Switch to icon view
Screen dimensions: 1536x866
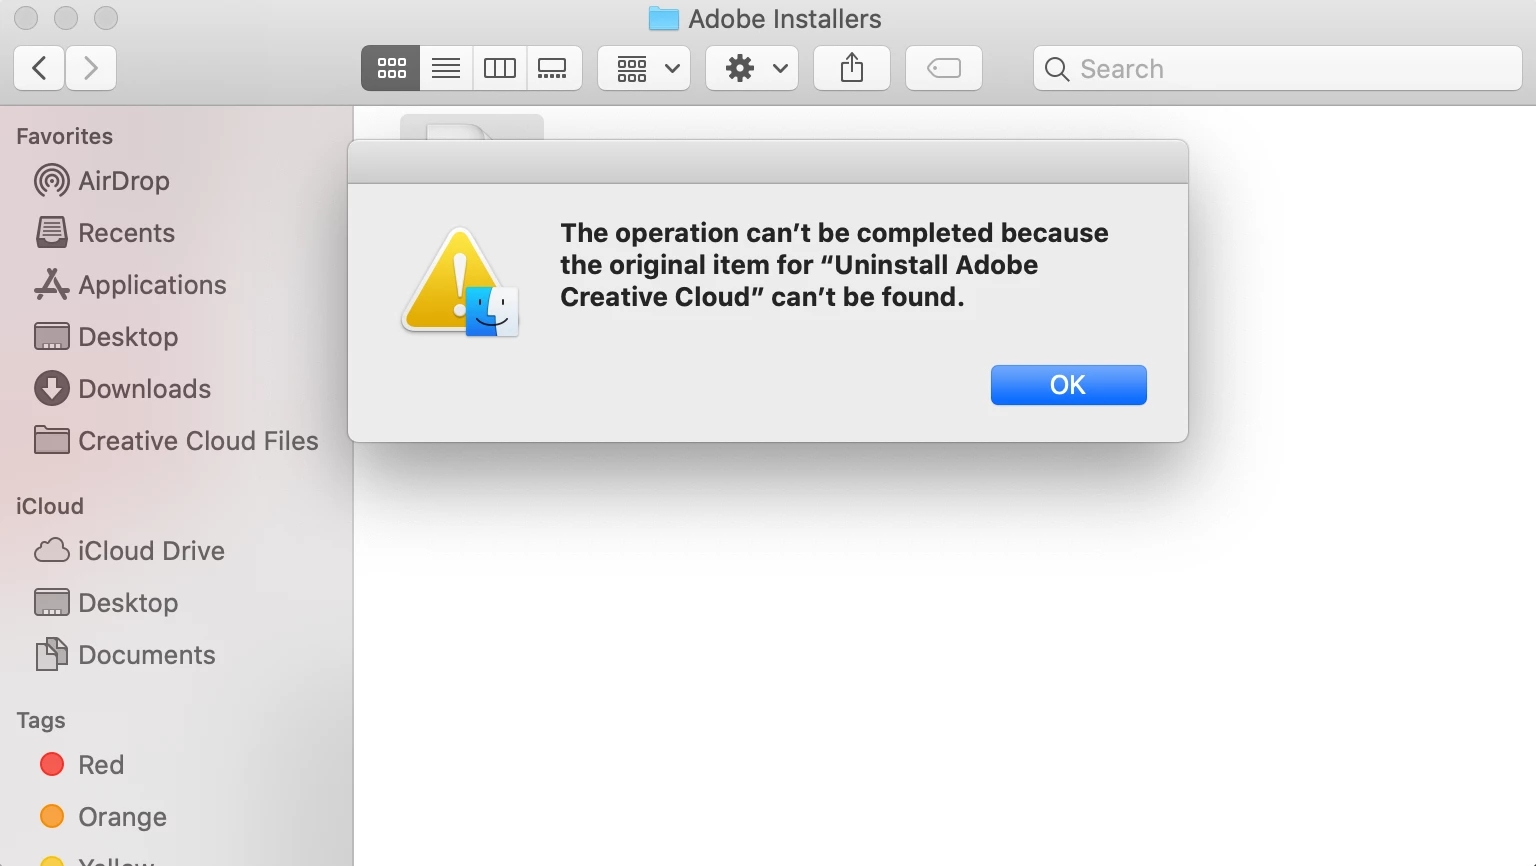[x=391, y=68]
